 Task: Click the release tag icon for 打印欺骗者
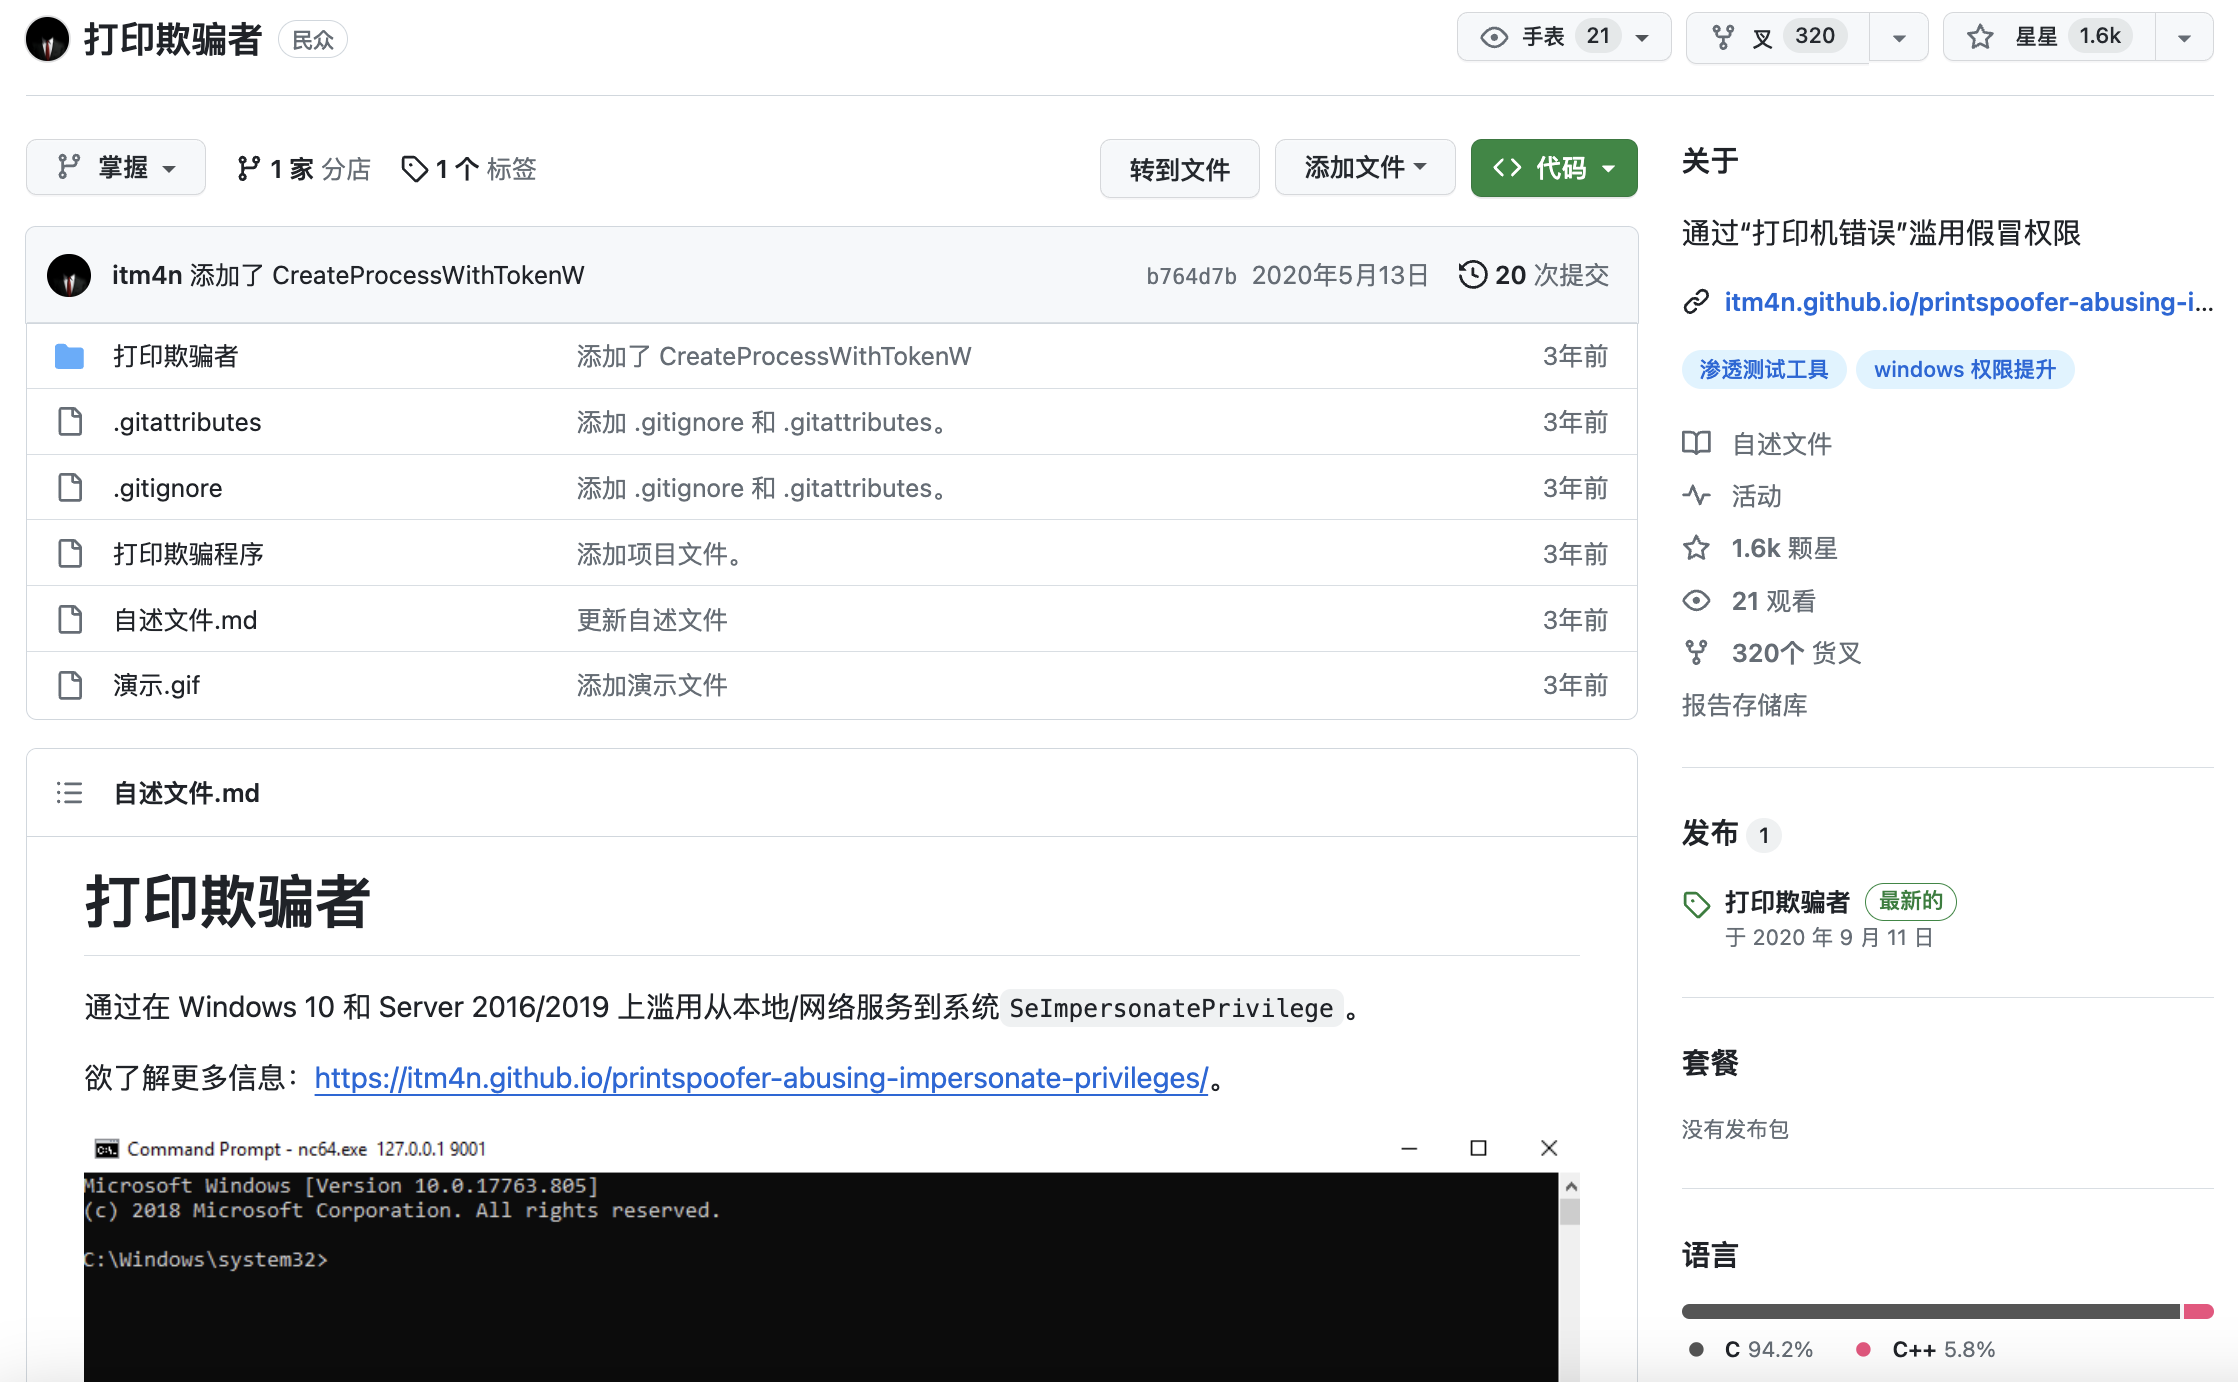click(x=1696, y=904)
